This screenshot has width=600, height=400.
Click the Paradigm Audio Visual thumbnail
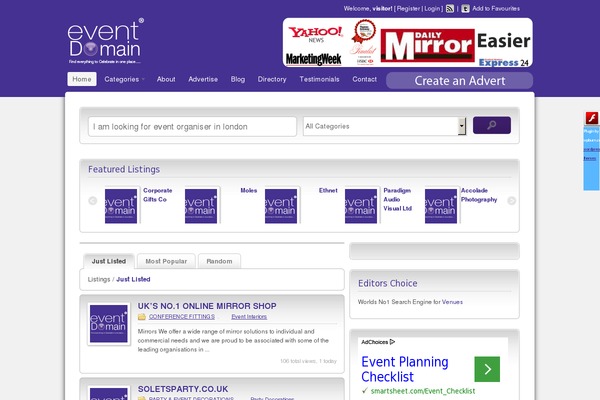point(361,206)
